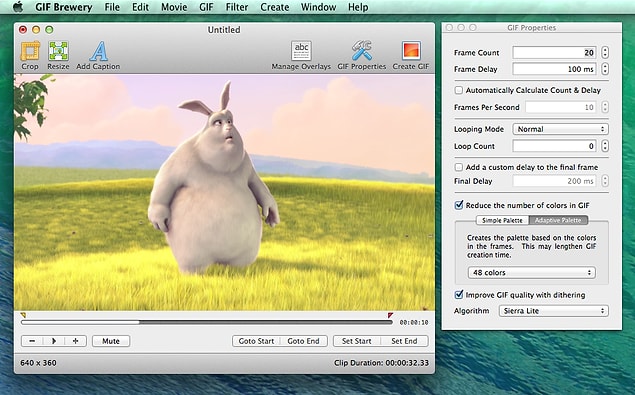Viewport: 635px width, 395px height.
Task: Switch to the Simple Palette tab
Action: 502,220
